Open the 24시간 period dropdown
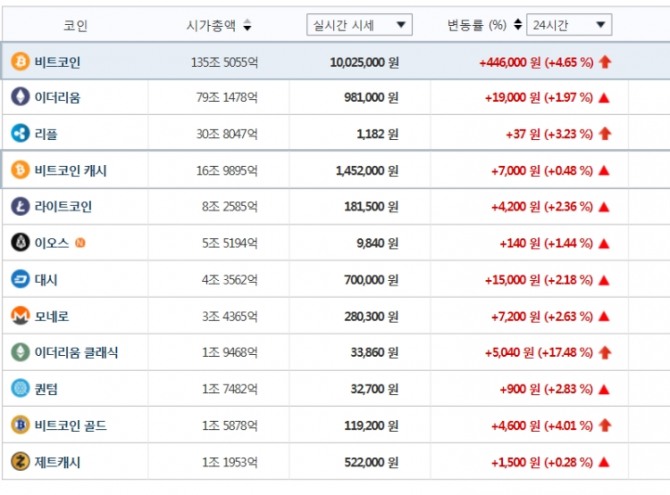This screenshot has height=495, width=670. click(x=569, y=25)
